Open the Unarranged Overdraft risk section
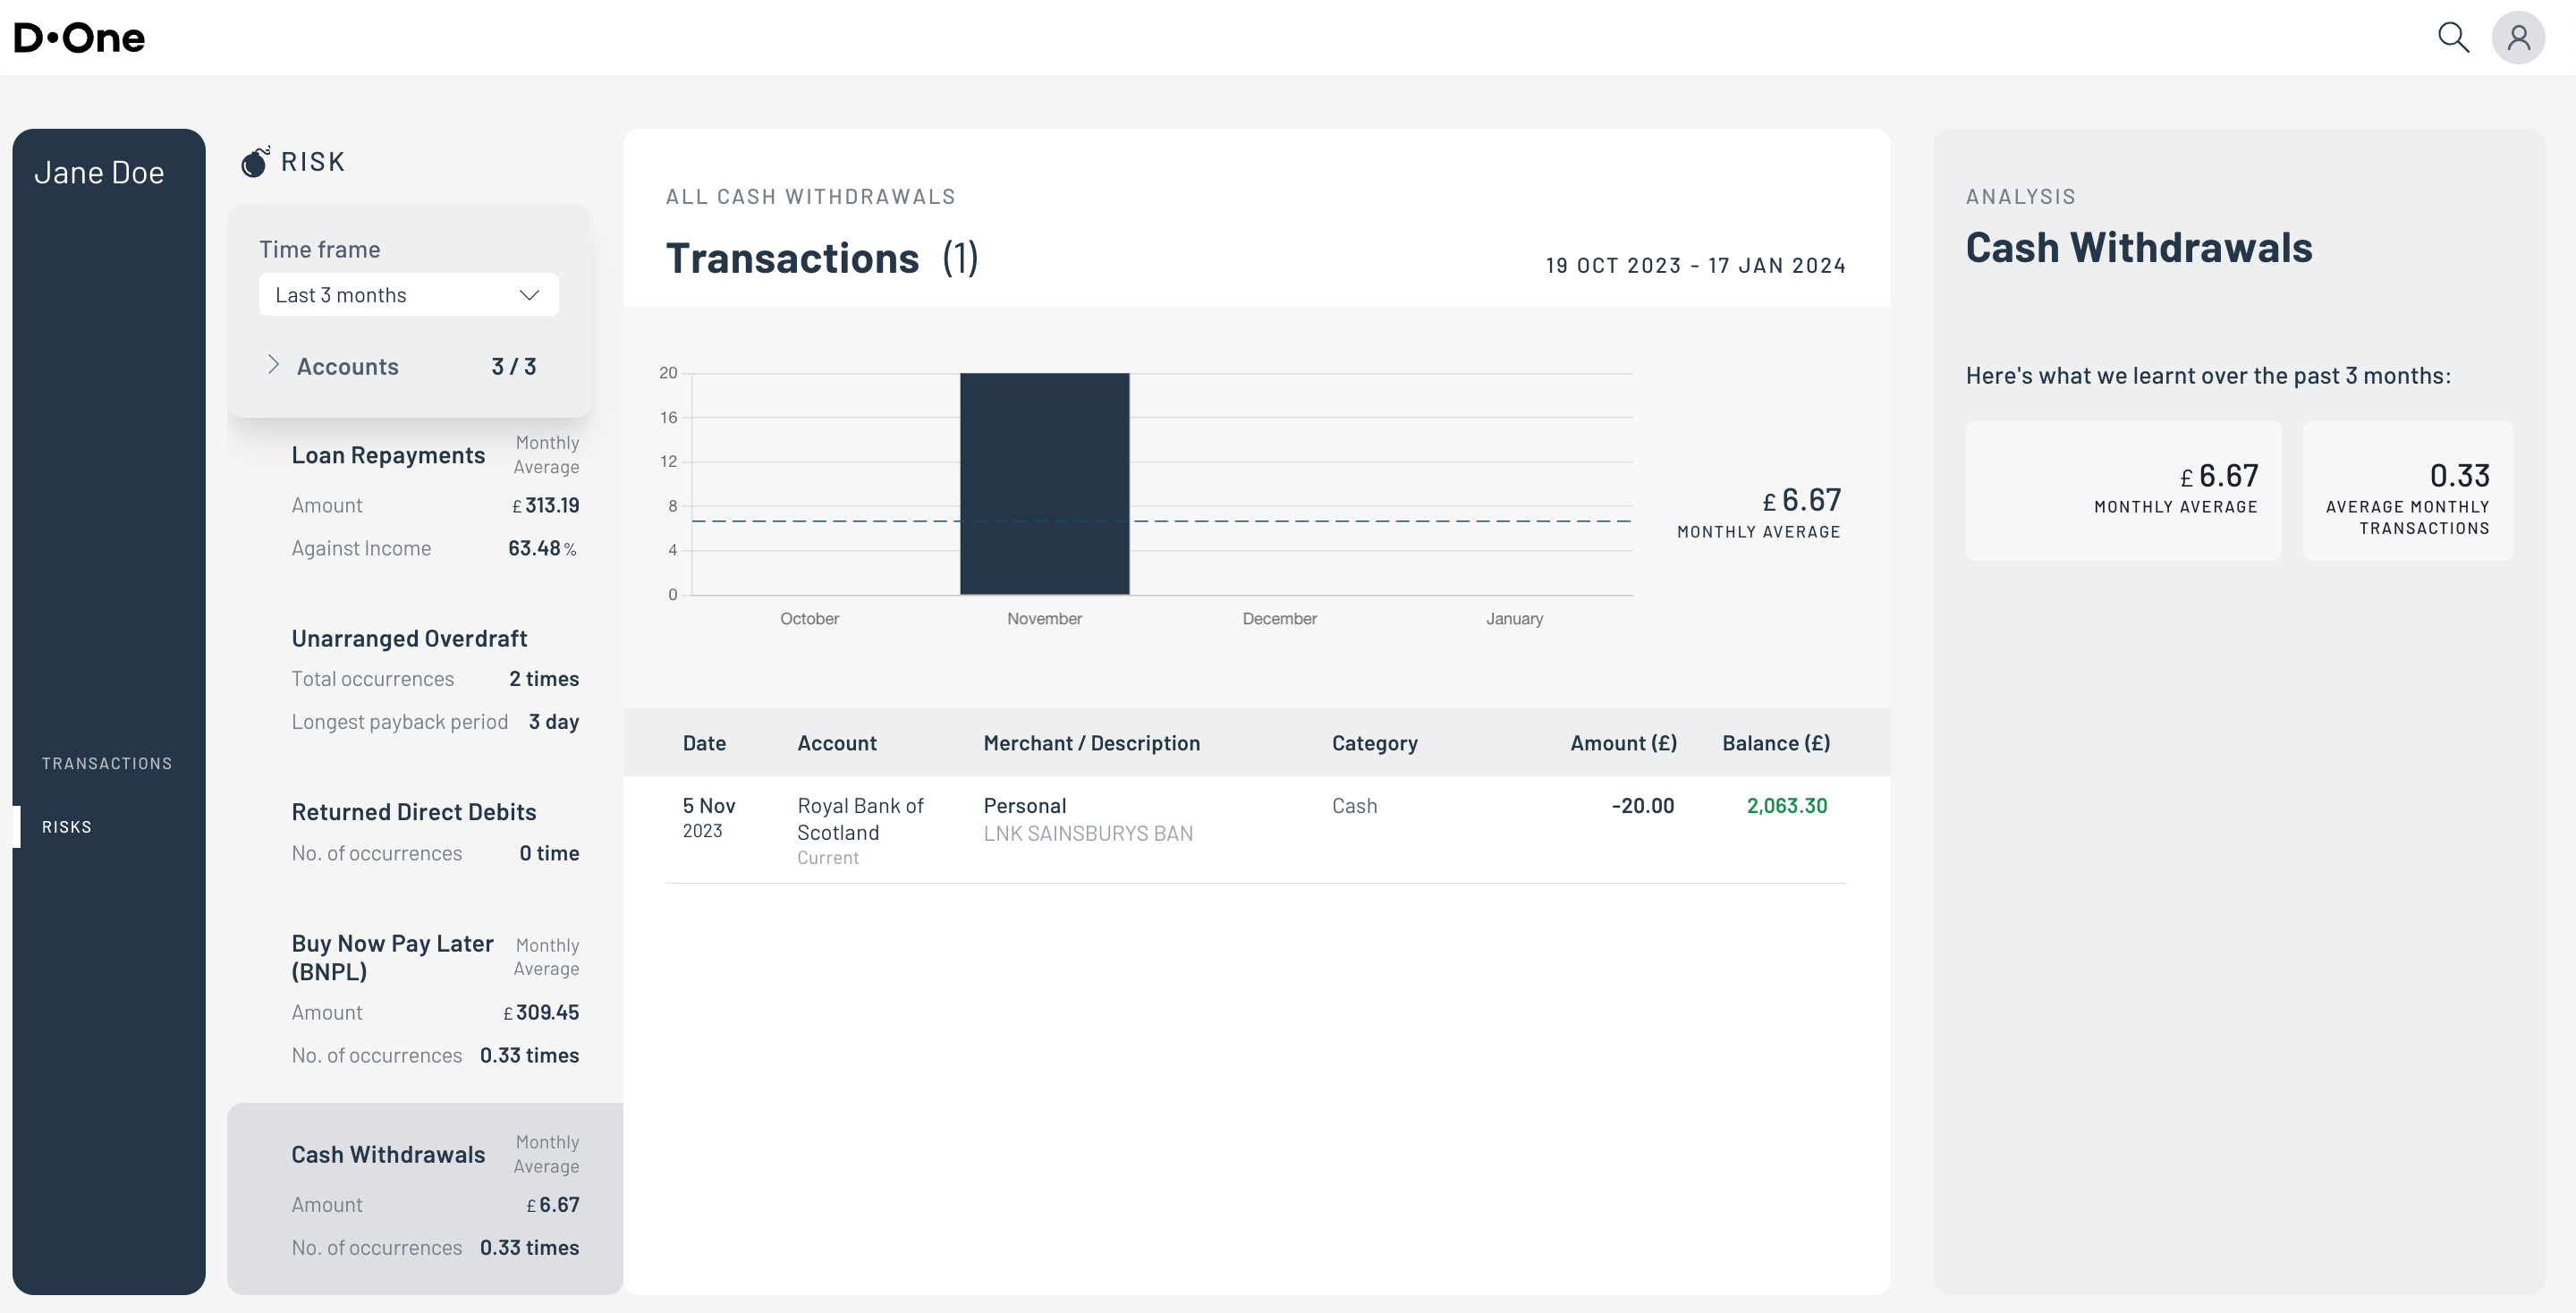The image size is (2576, 1313). click(409, 639)
